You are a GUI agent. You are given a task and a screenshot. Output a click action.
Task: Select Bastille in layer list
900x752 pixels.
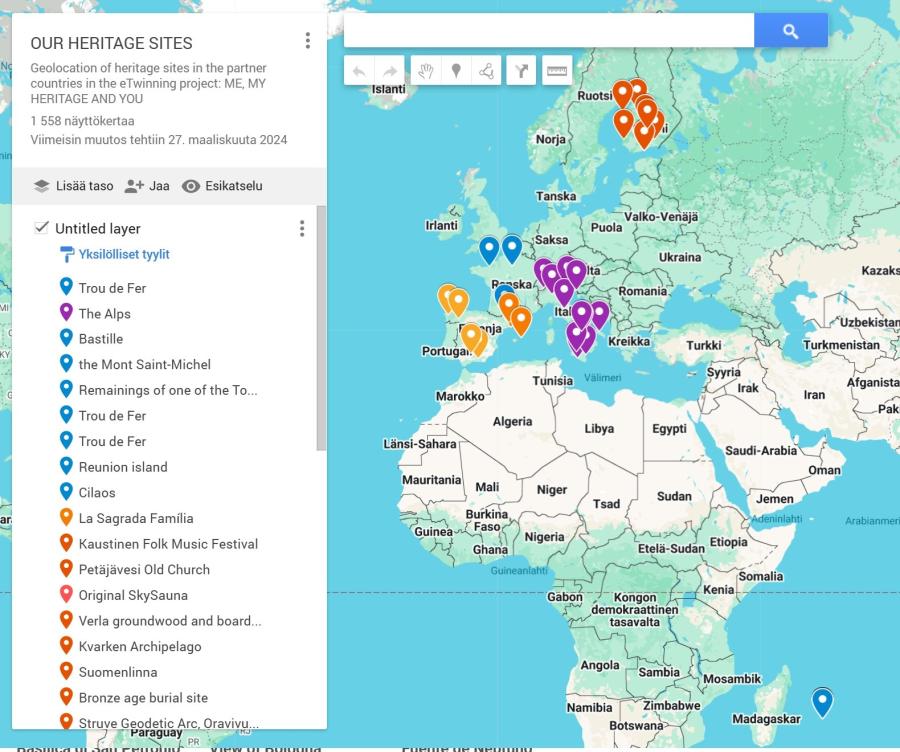(x=101, y=339)
